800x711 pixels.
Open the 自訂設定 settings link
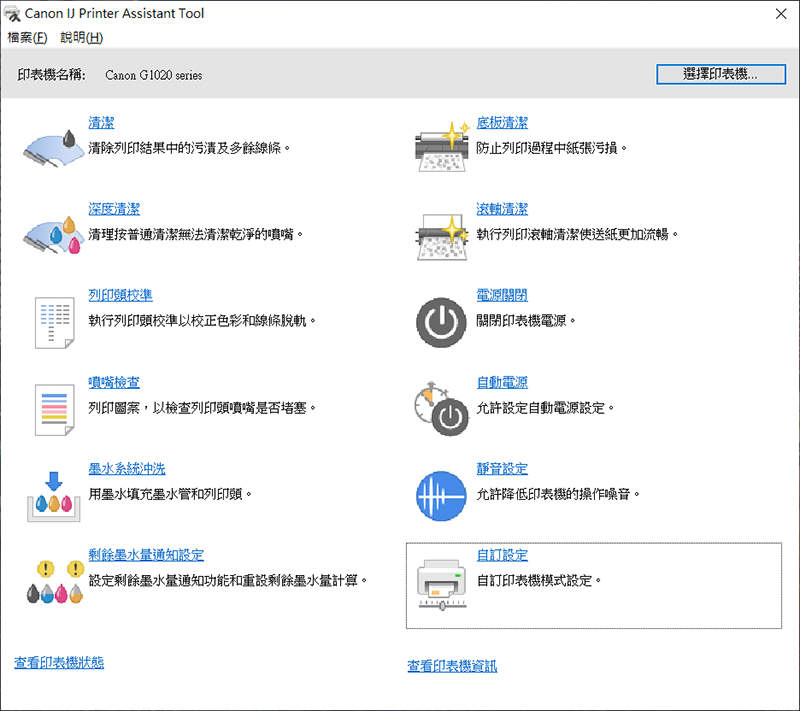pos(504,555)
